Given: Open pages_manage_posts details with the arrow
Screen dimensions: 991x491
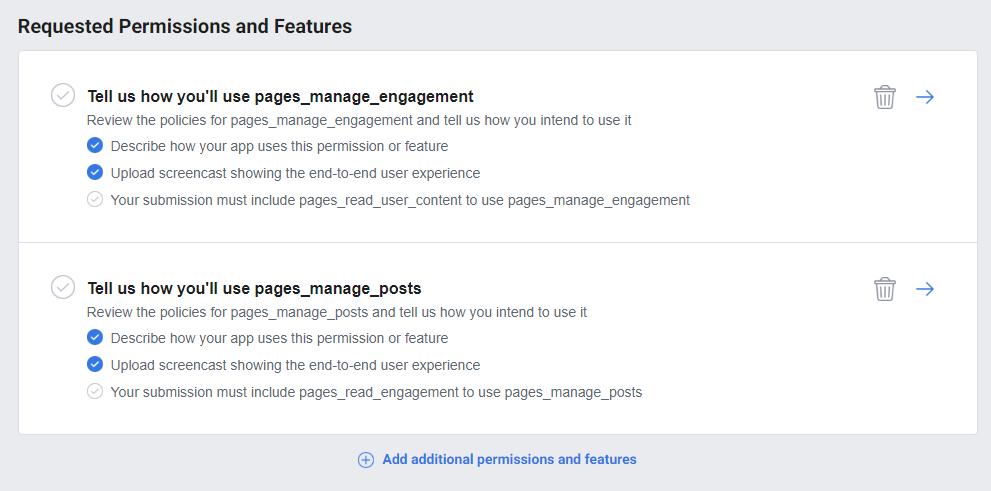Looking at the screenshot, I should point(925,289).
